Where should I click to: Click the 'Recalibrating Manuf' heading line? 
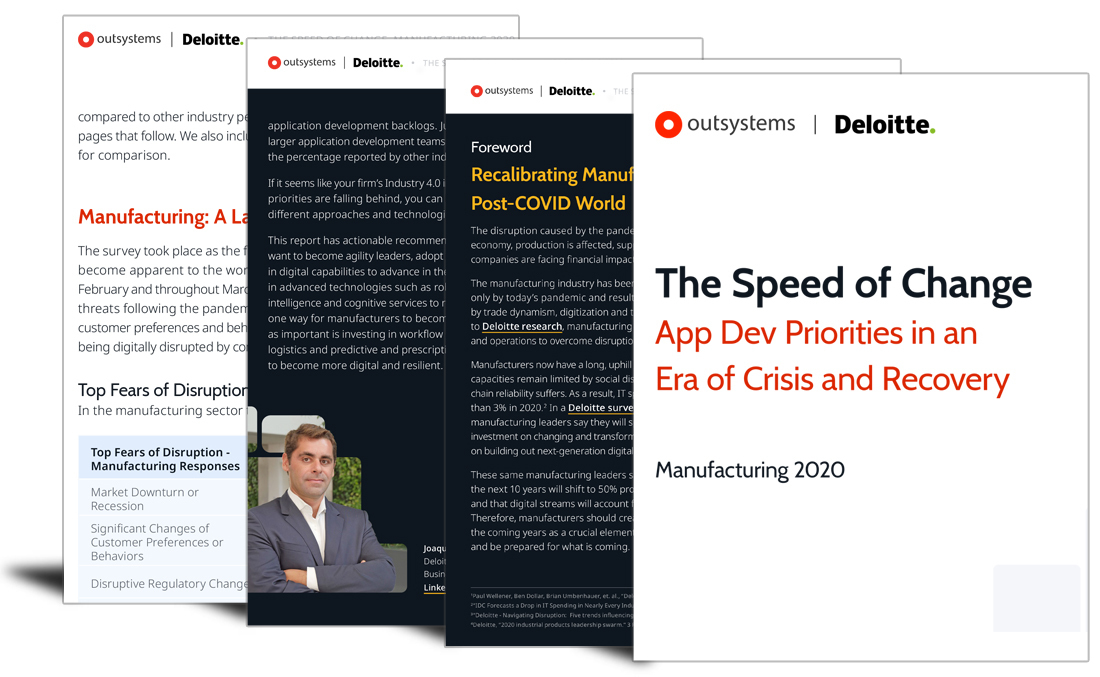pos(552,175)
